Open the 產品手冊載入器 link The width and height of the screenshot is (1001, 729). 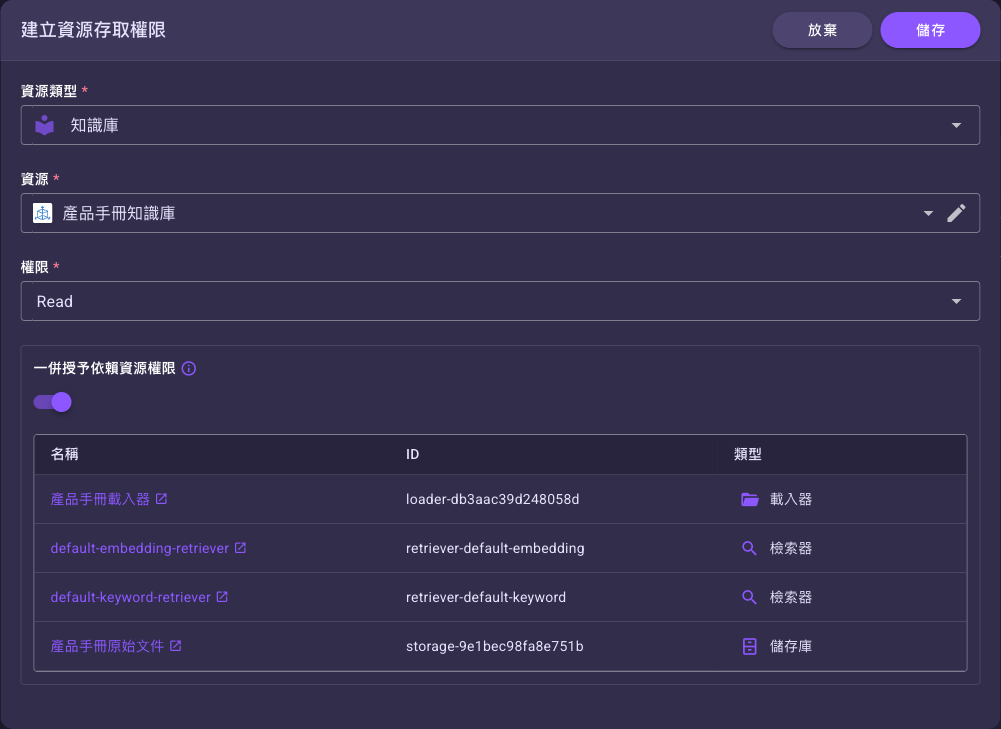100,499
